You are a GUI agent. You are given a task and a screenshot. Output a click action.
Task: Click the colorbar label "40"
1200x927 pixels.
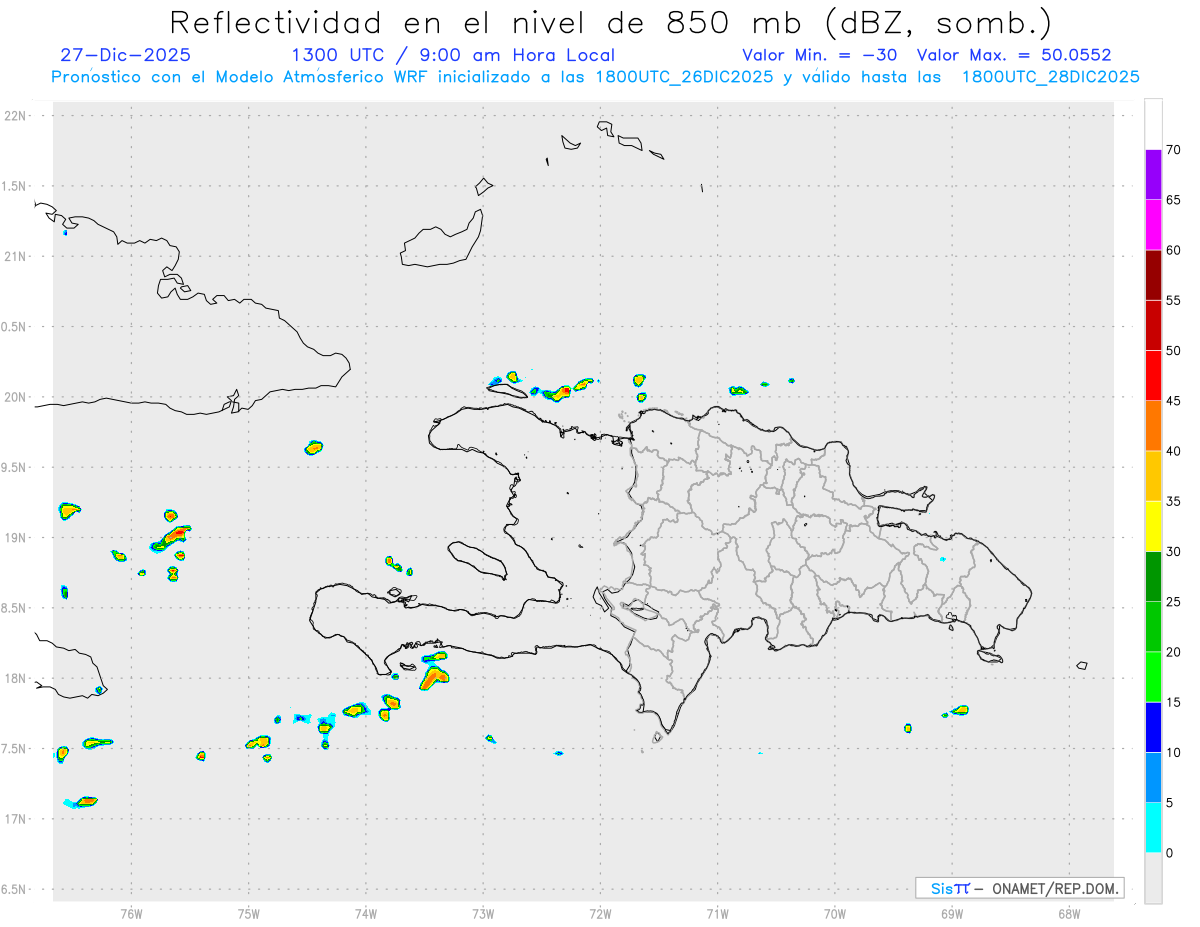[x=1174, y=451]
